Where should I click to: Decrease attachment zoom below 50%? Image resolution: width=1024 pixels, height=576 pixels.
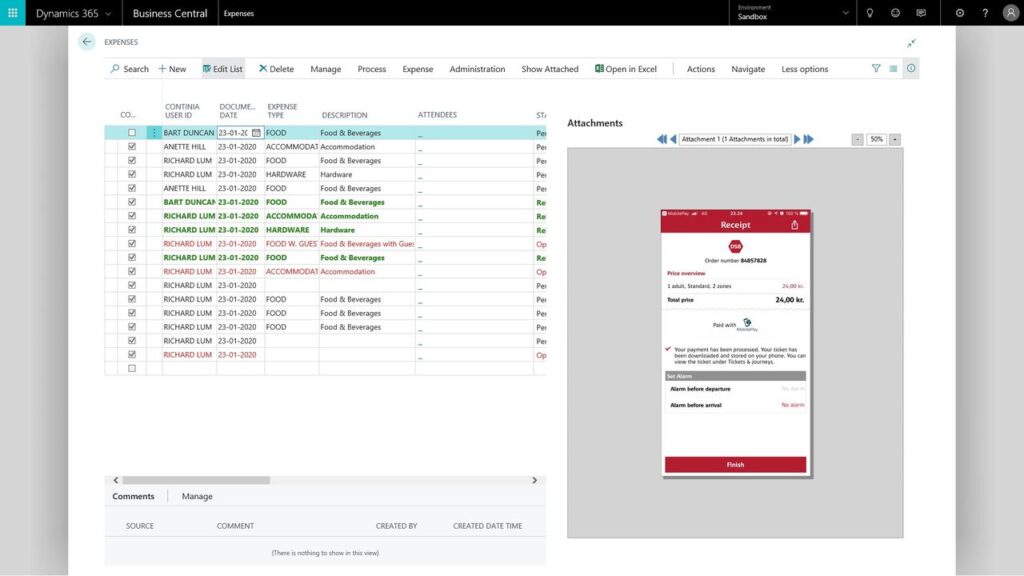pos(858,139)
